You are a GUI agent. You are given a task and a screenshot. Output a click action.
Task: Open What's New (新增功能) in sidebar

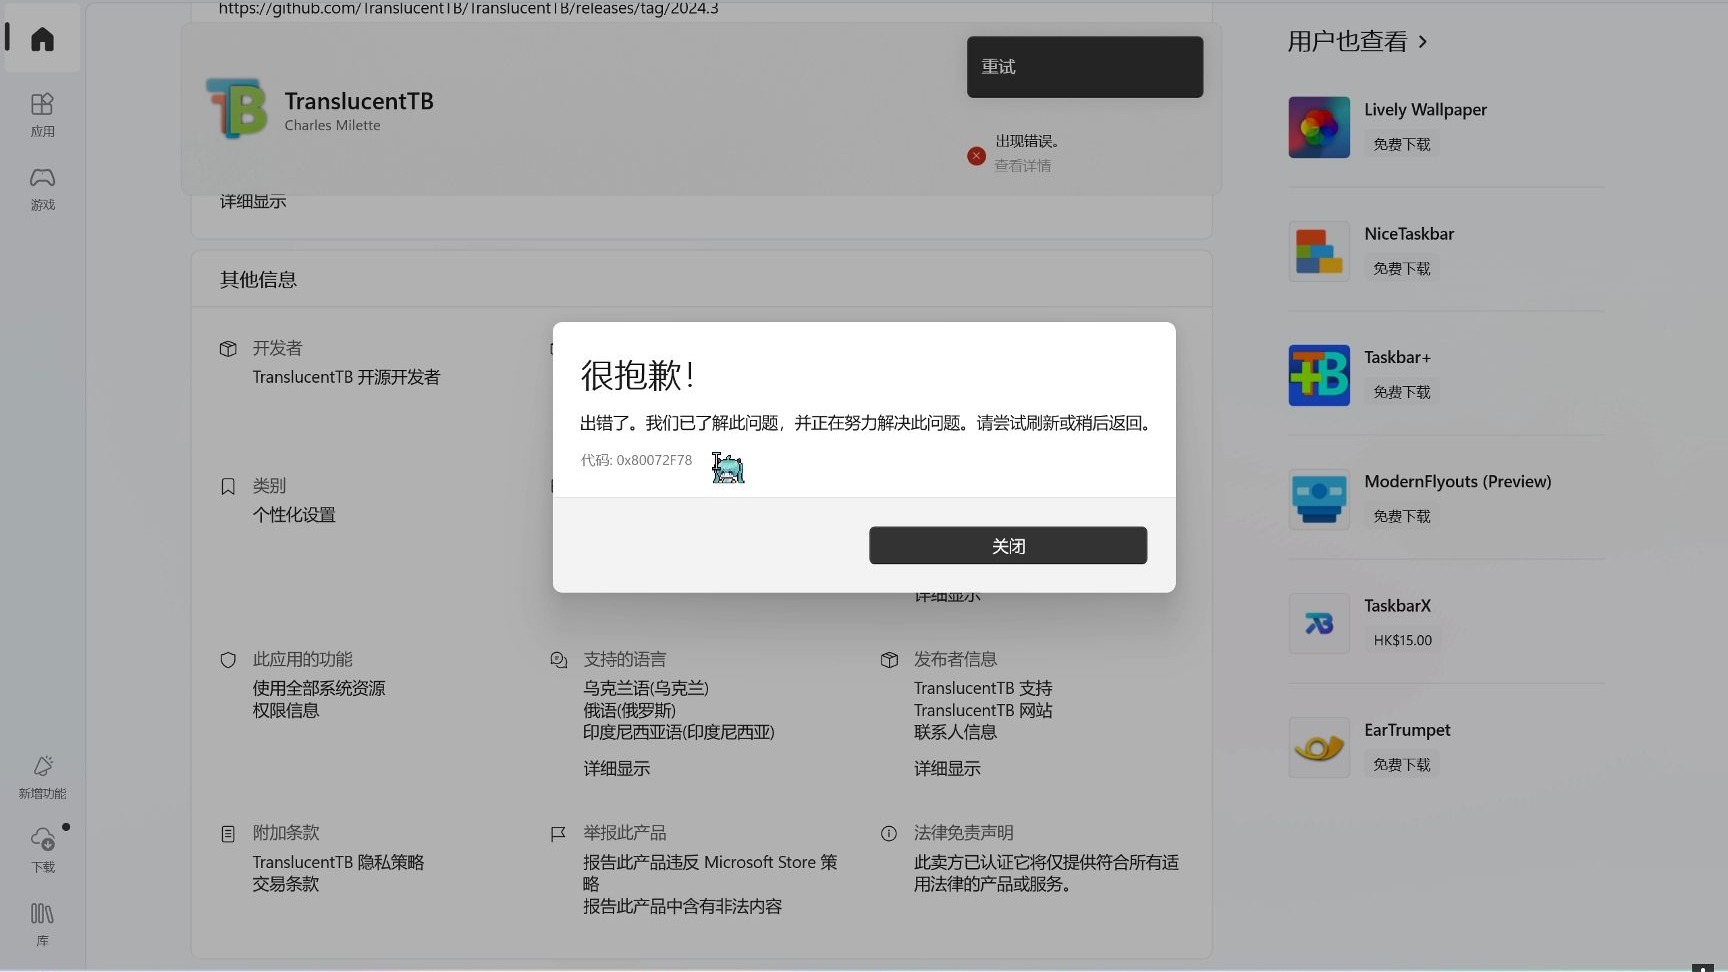pos(42,777)
